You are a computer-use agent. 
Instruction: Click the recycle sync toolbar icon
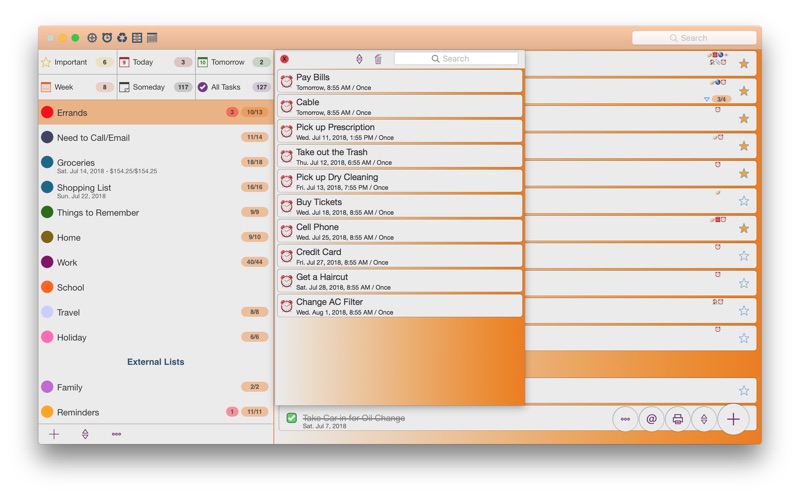(122, 38)
